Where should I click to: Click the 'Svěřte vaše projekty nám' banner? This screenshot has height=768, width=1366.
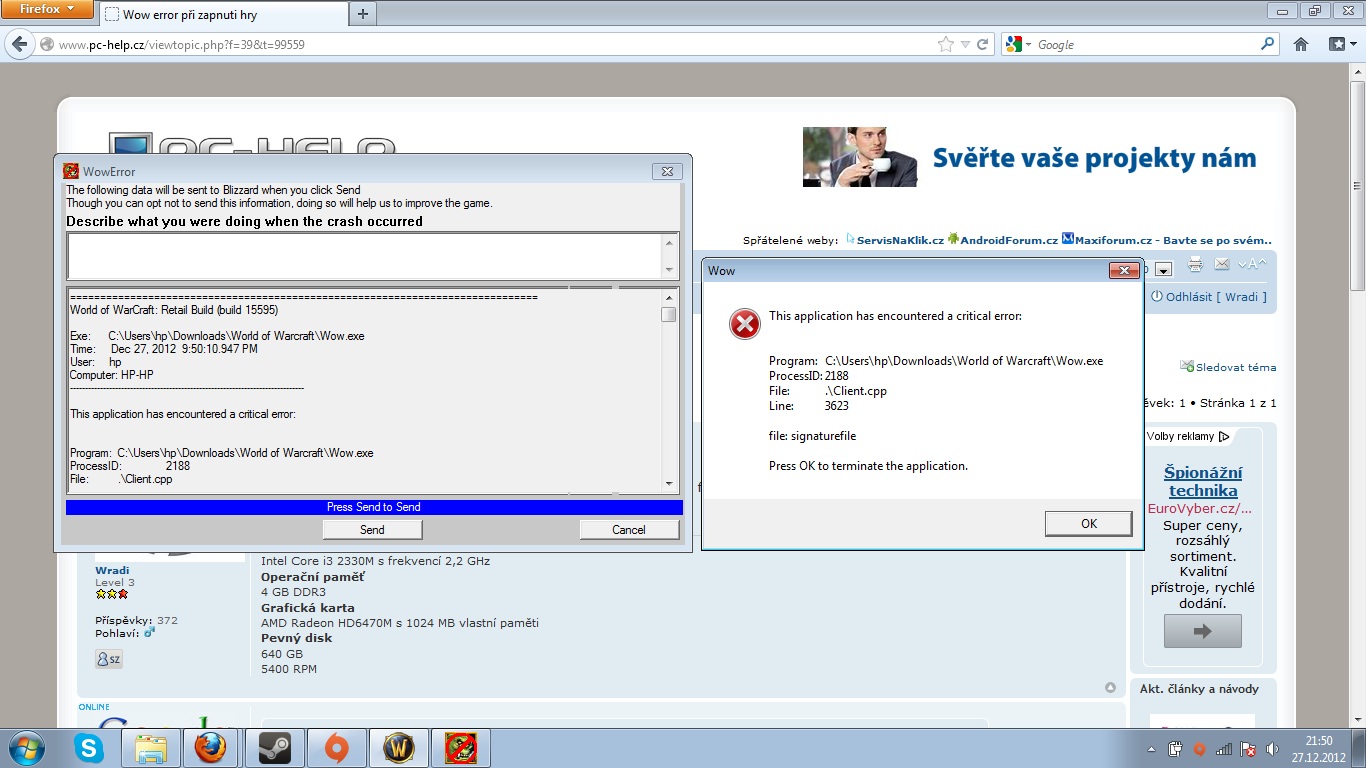tap(1035, 157)
